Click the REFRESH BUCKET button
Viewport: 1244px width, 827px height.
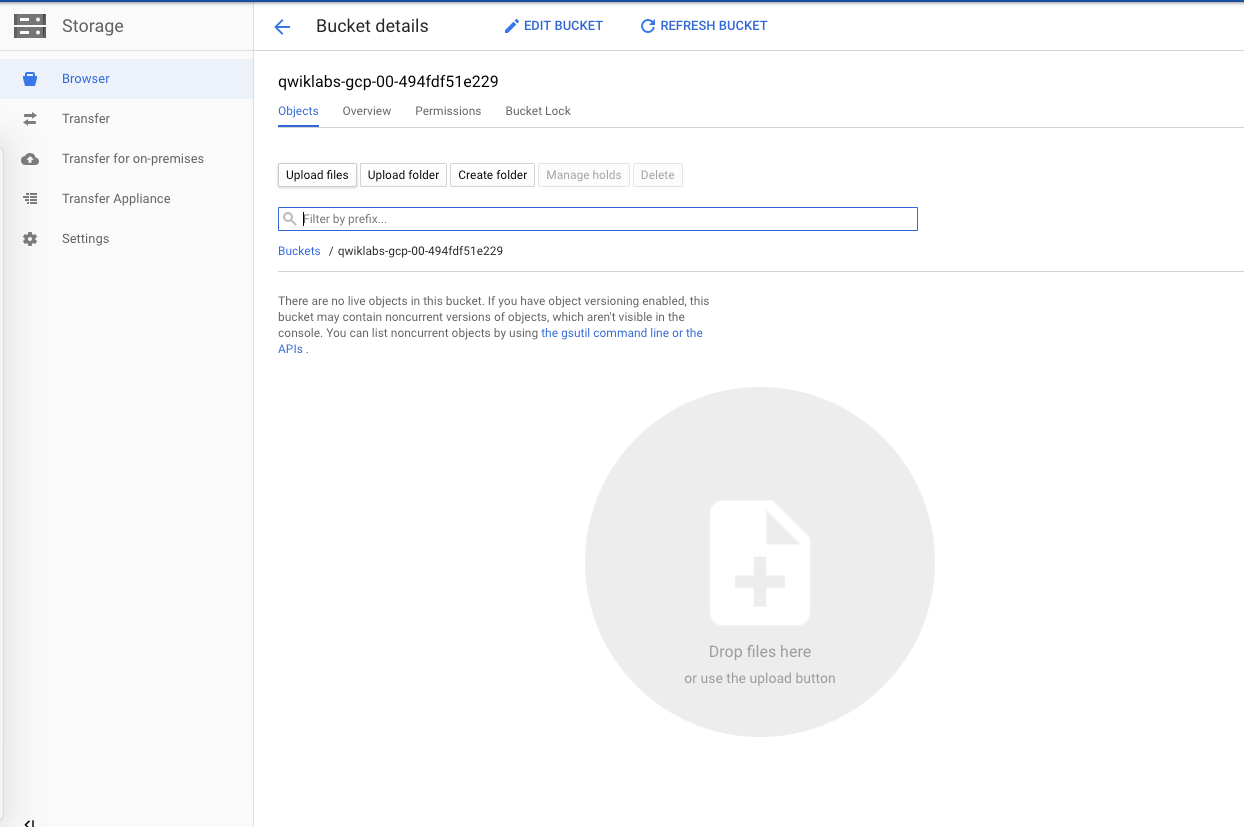[x=704, y=26]
